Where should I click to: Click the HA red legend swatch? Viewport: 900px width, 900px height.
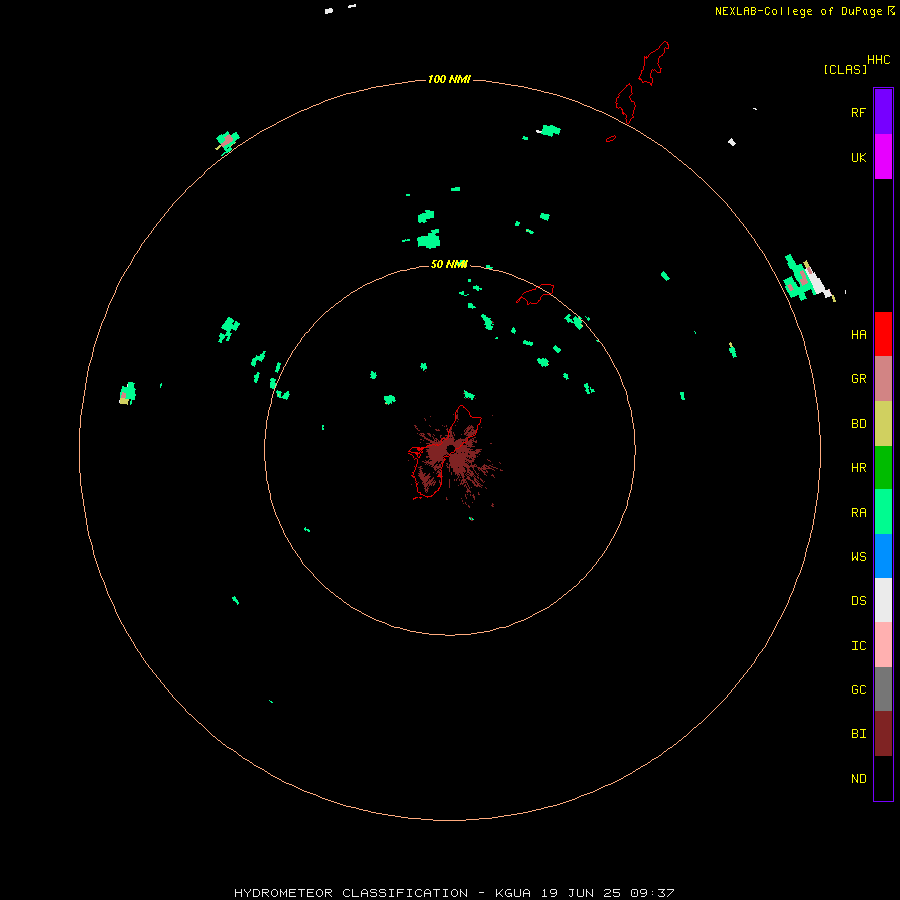point(883,334)
